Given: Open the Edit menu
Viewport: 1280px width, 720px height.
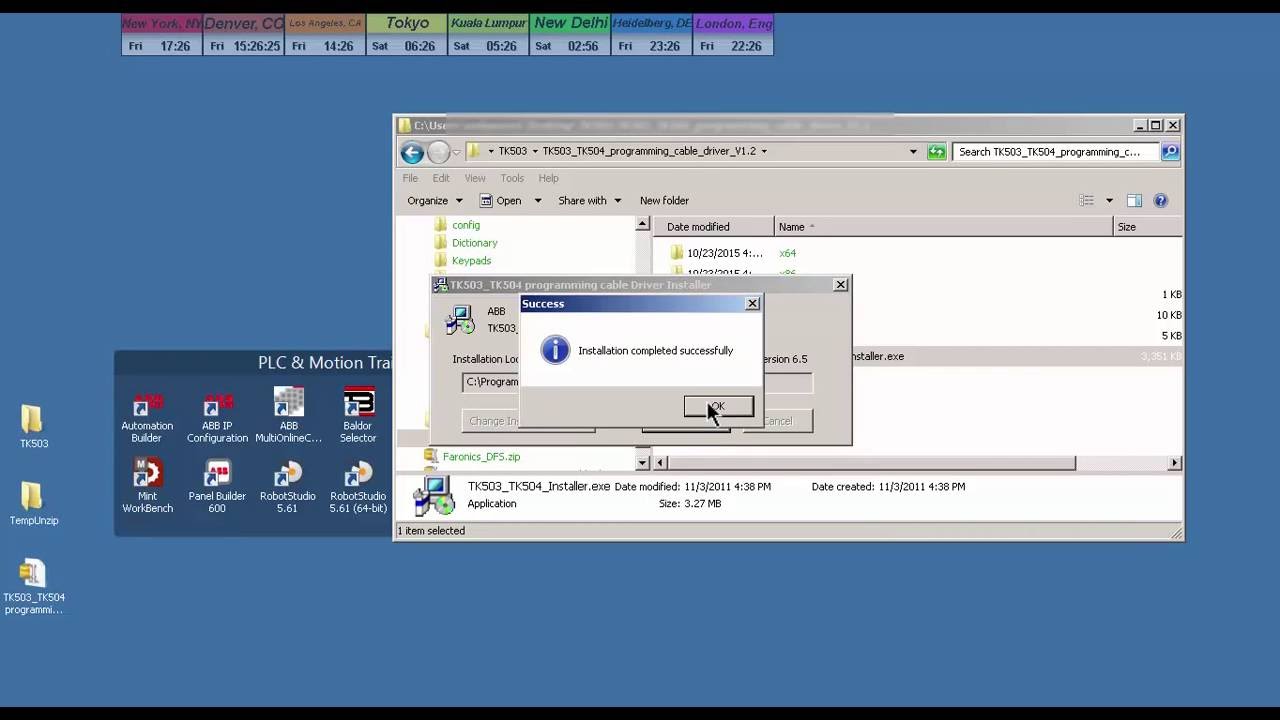Looking at the screenshot, I should (441, 178).
